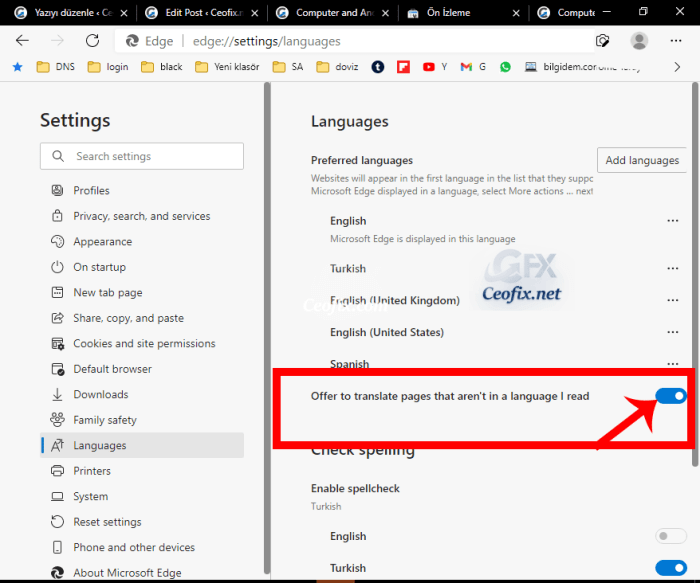Open Reset settings section
Screen dimensions: 700x583
142,522
